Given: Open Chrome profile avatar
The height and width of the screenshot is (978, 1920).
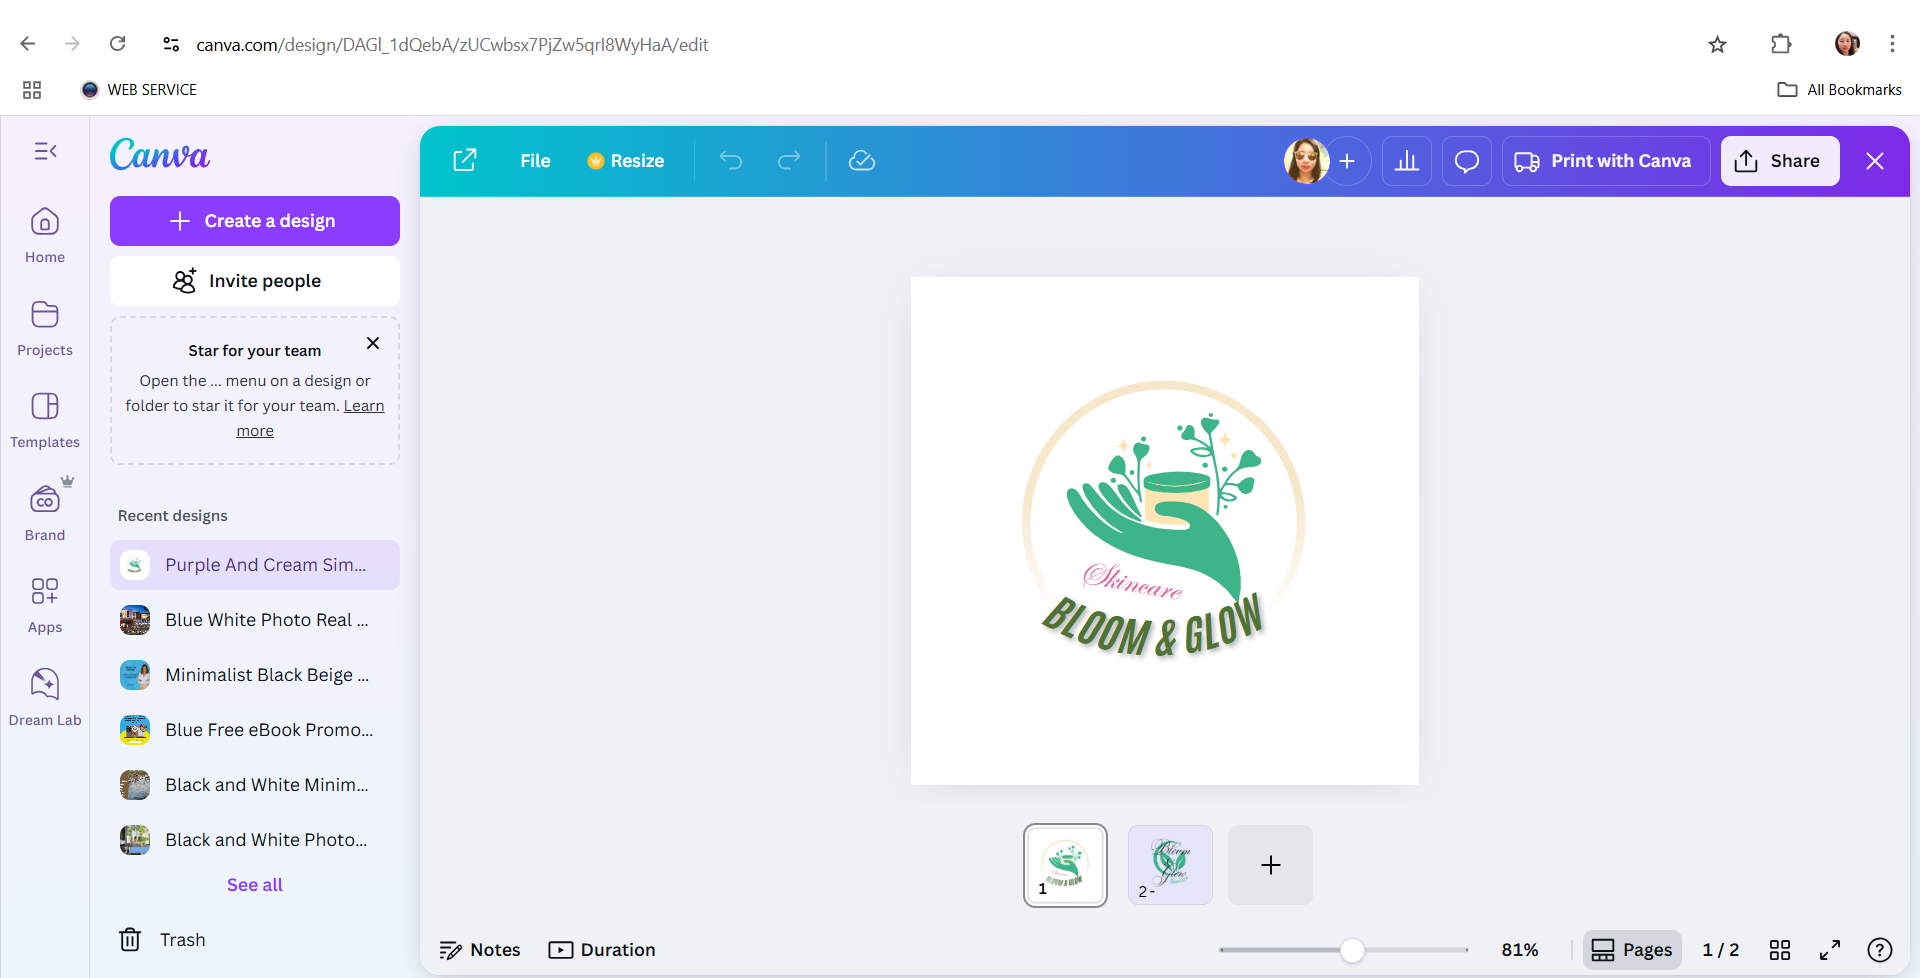Looking at the screenshot, I should tap(1847, 44).
